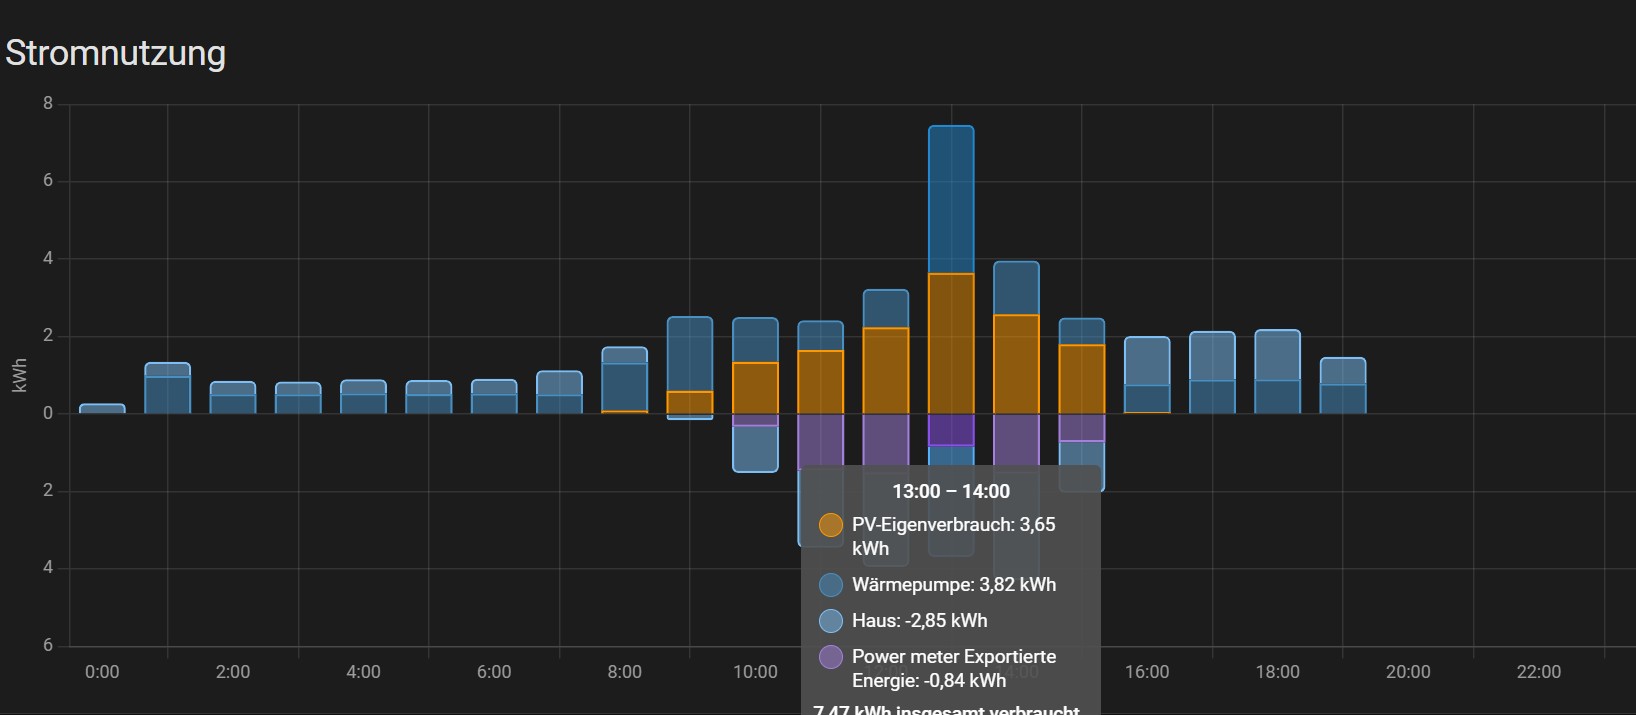Select the bar at 18:00

point(1277,372)
